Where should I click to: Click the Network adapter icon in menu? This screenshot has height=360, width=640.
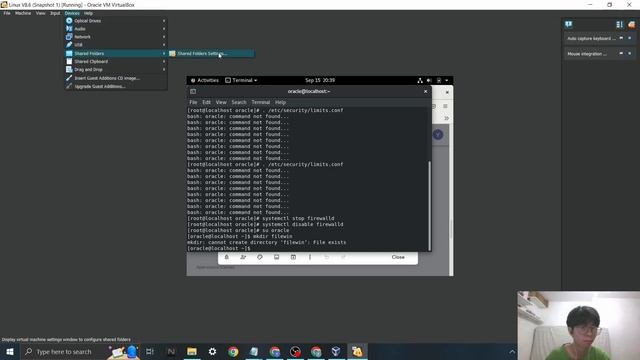(x=69, y=37)
